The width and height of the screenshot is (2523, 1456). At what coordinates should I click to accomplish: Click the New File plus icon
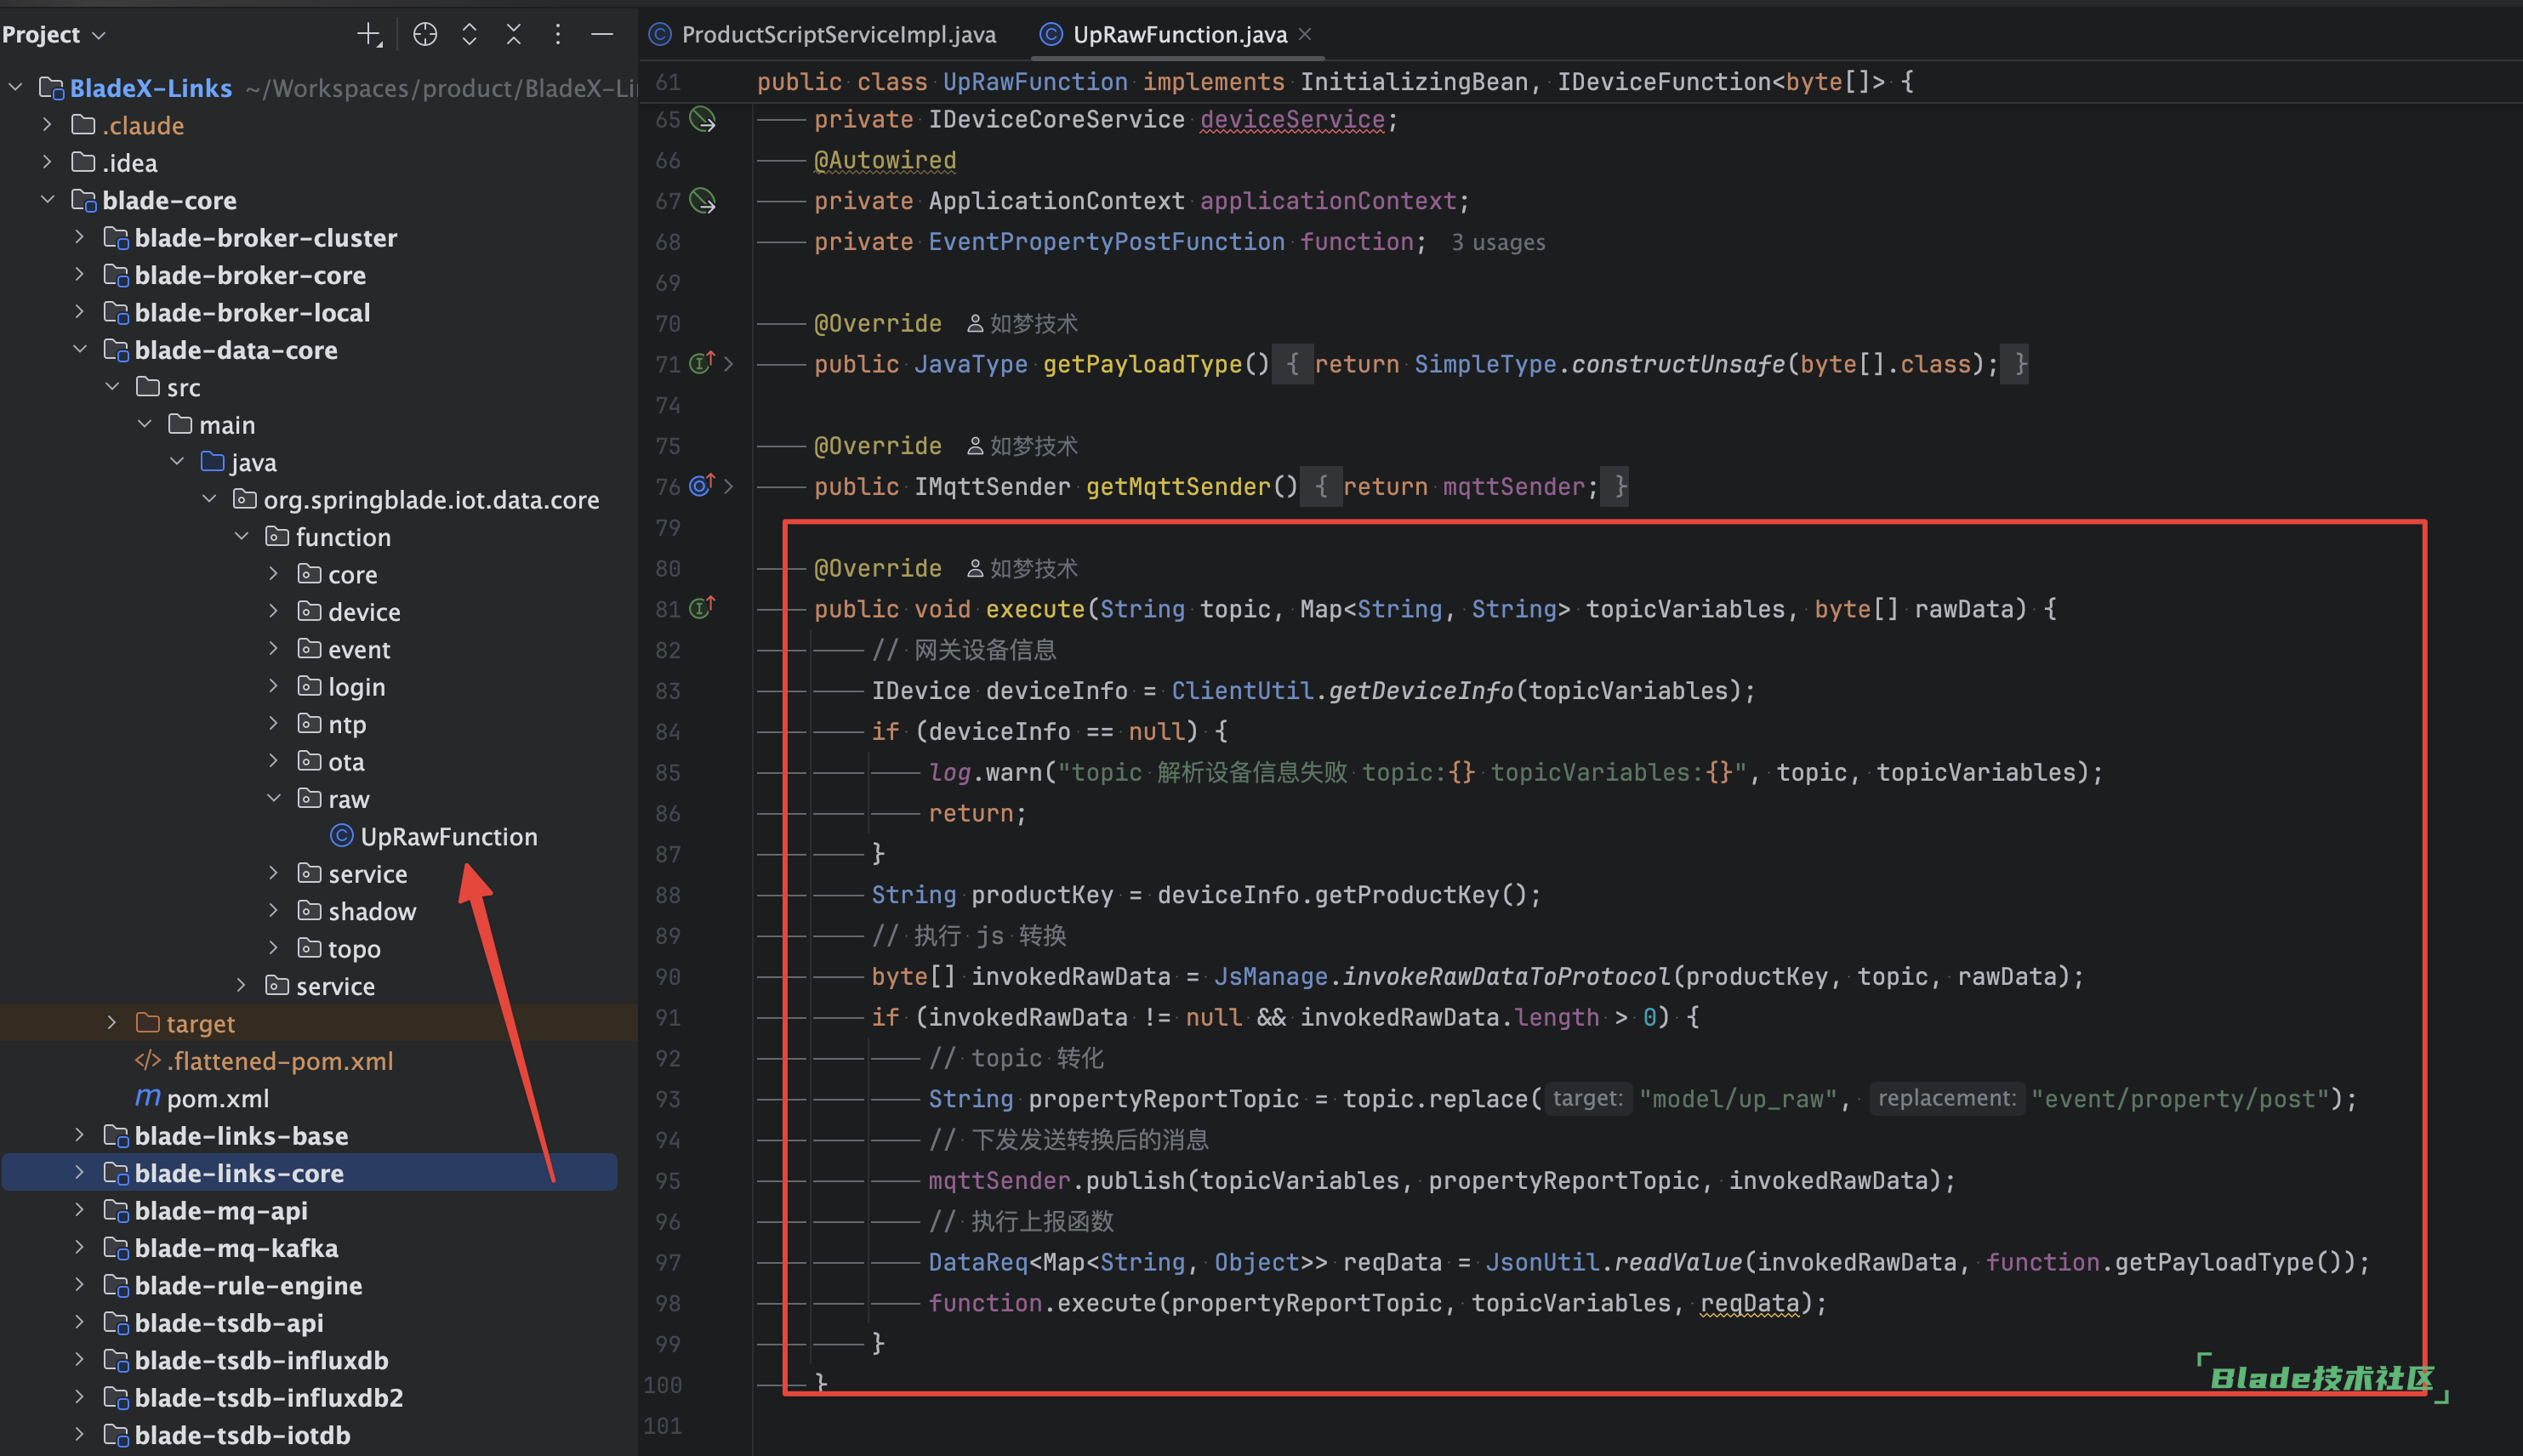(369, 35)
